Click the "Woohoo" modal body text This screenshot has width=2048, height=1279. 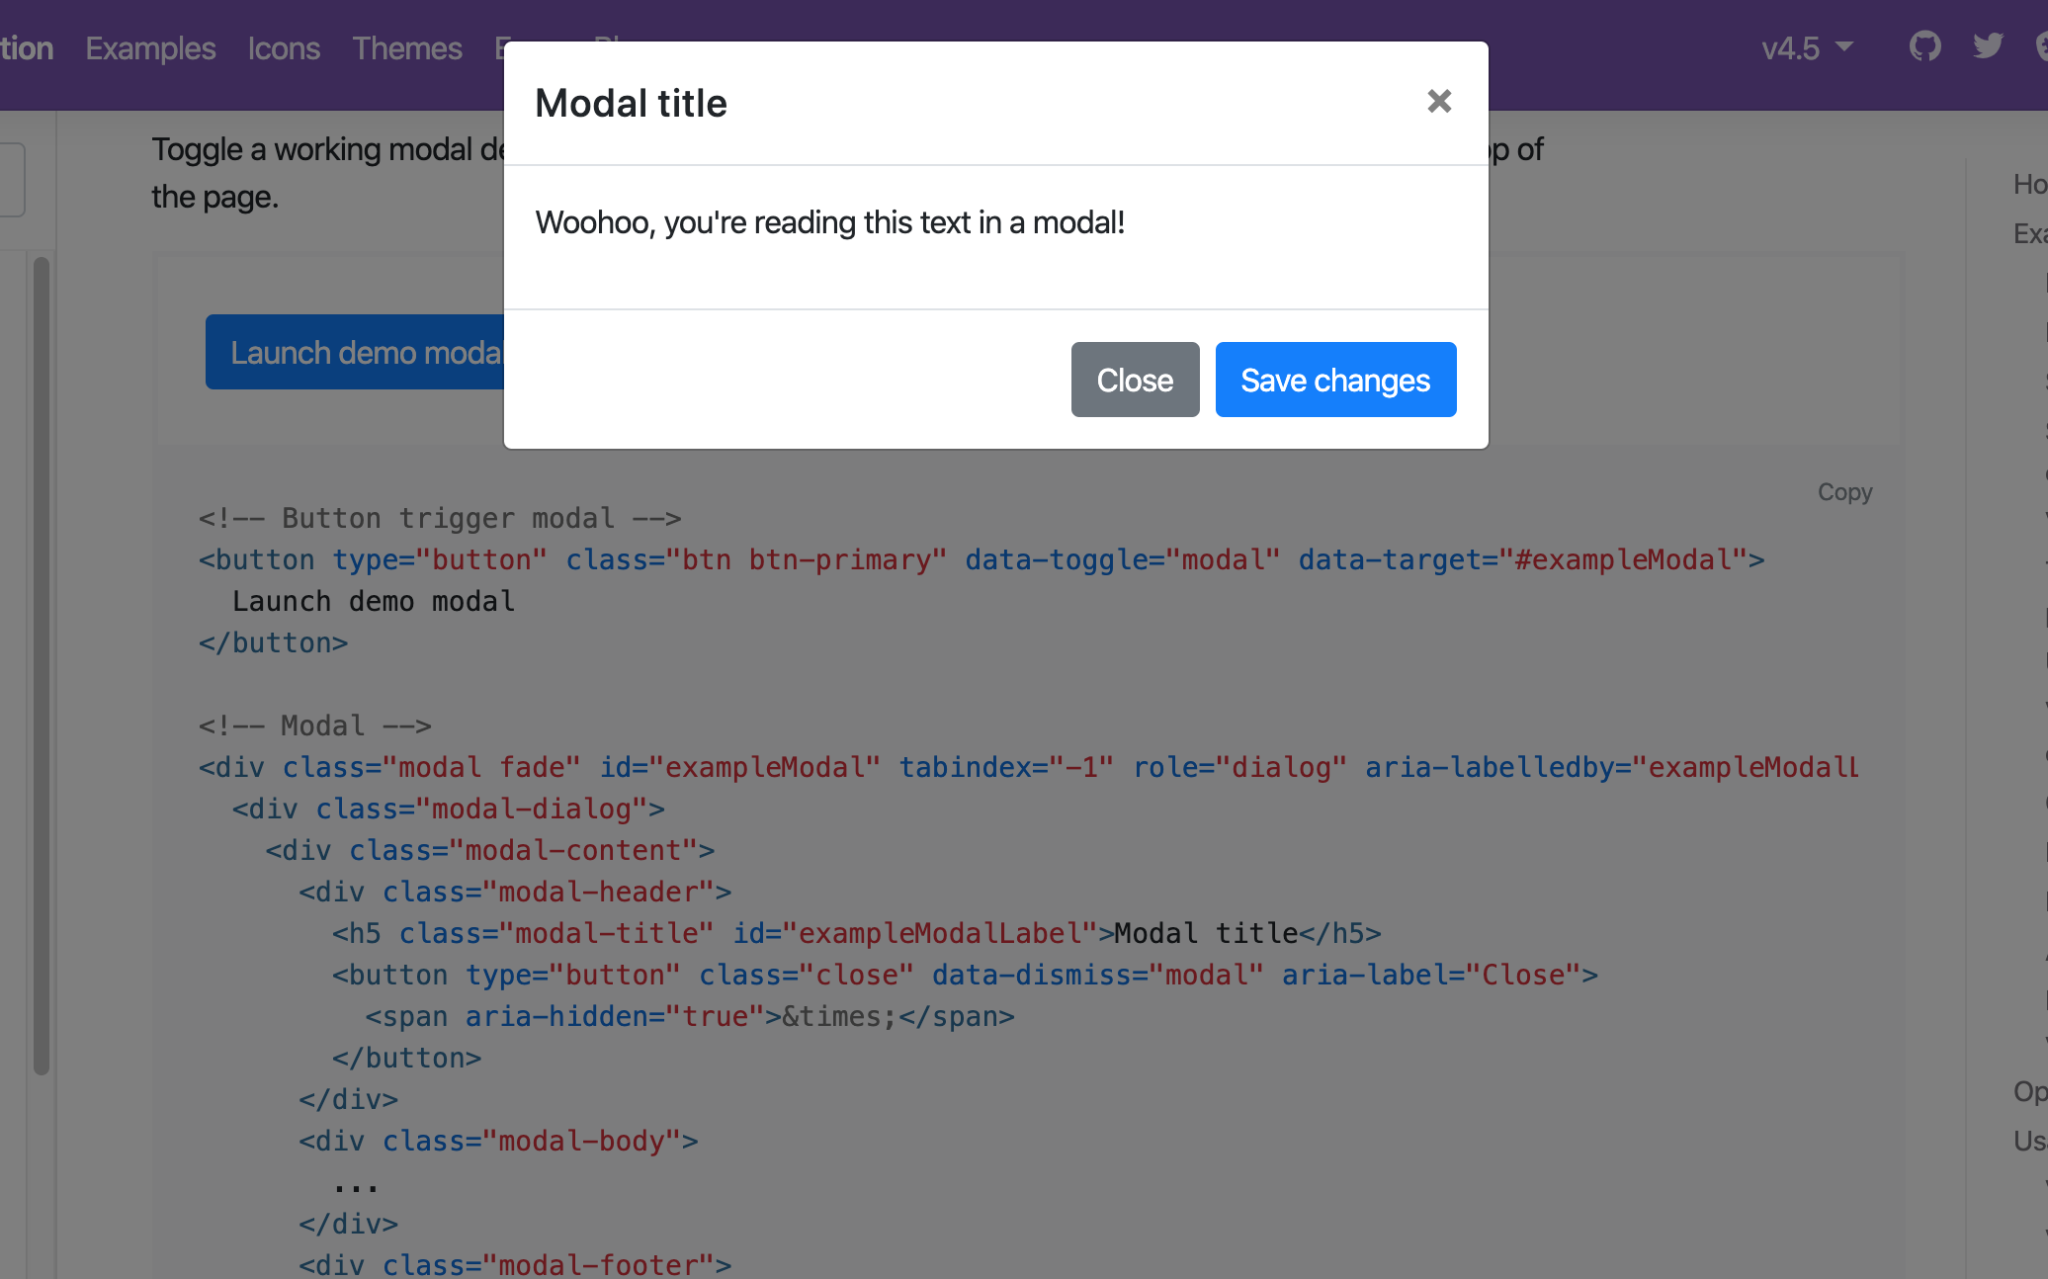pos(829,222)
